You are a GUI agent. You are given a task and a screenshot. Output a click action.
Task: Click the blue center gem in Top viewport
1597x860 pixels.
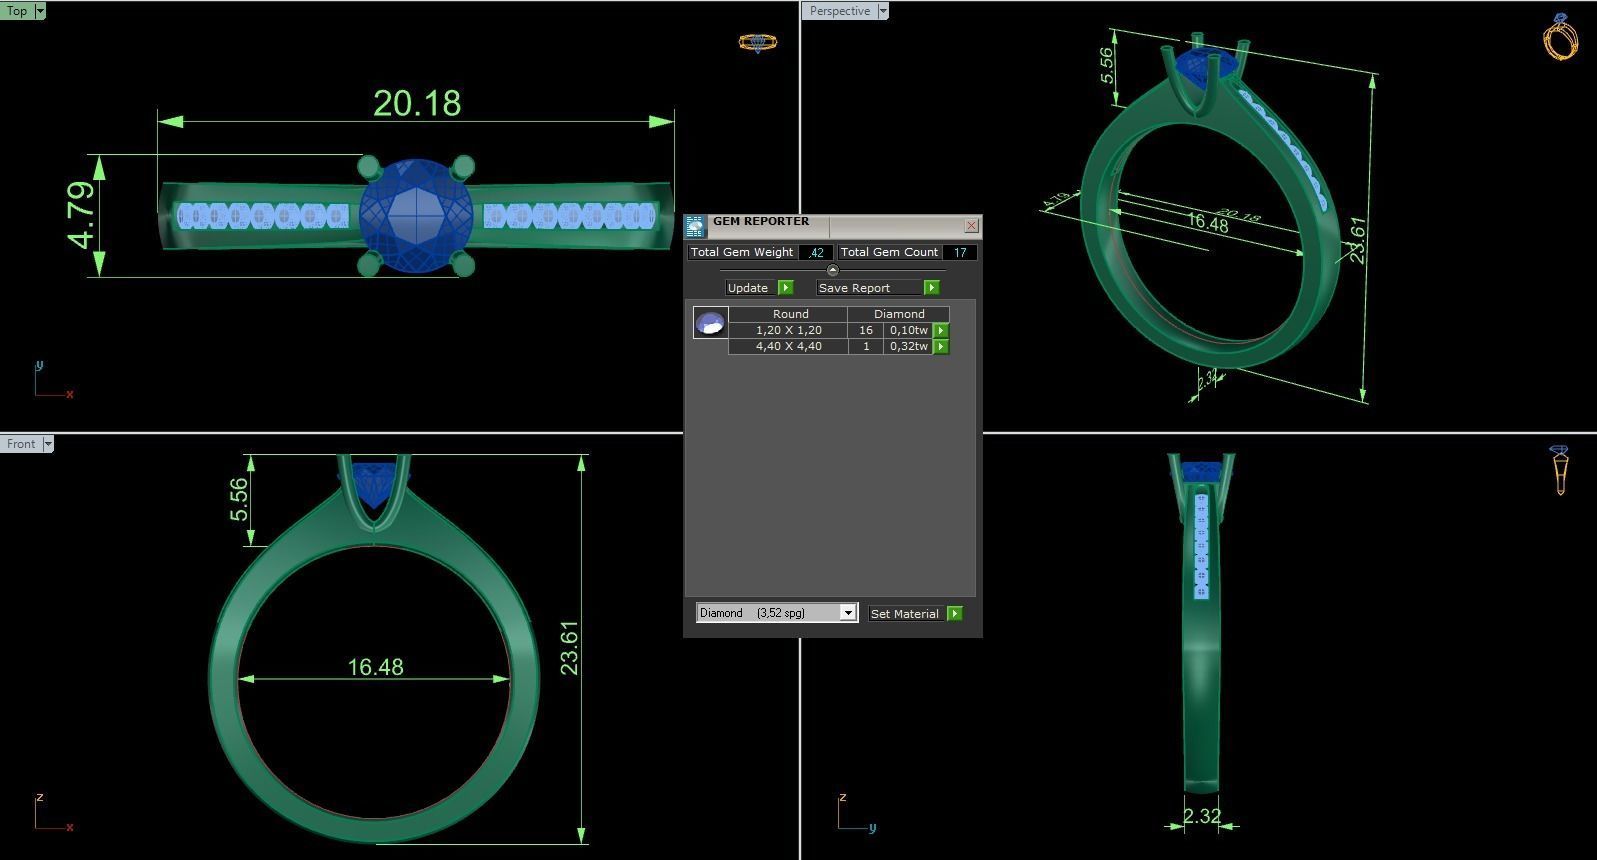[416, 215]
